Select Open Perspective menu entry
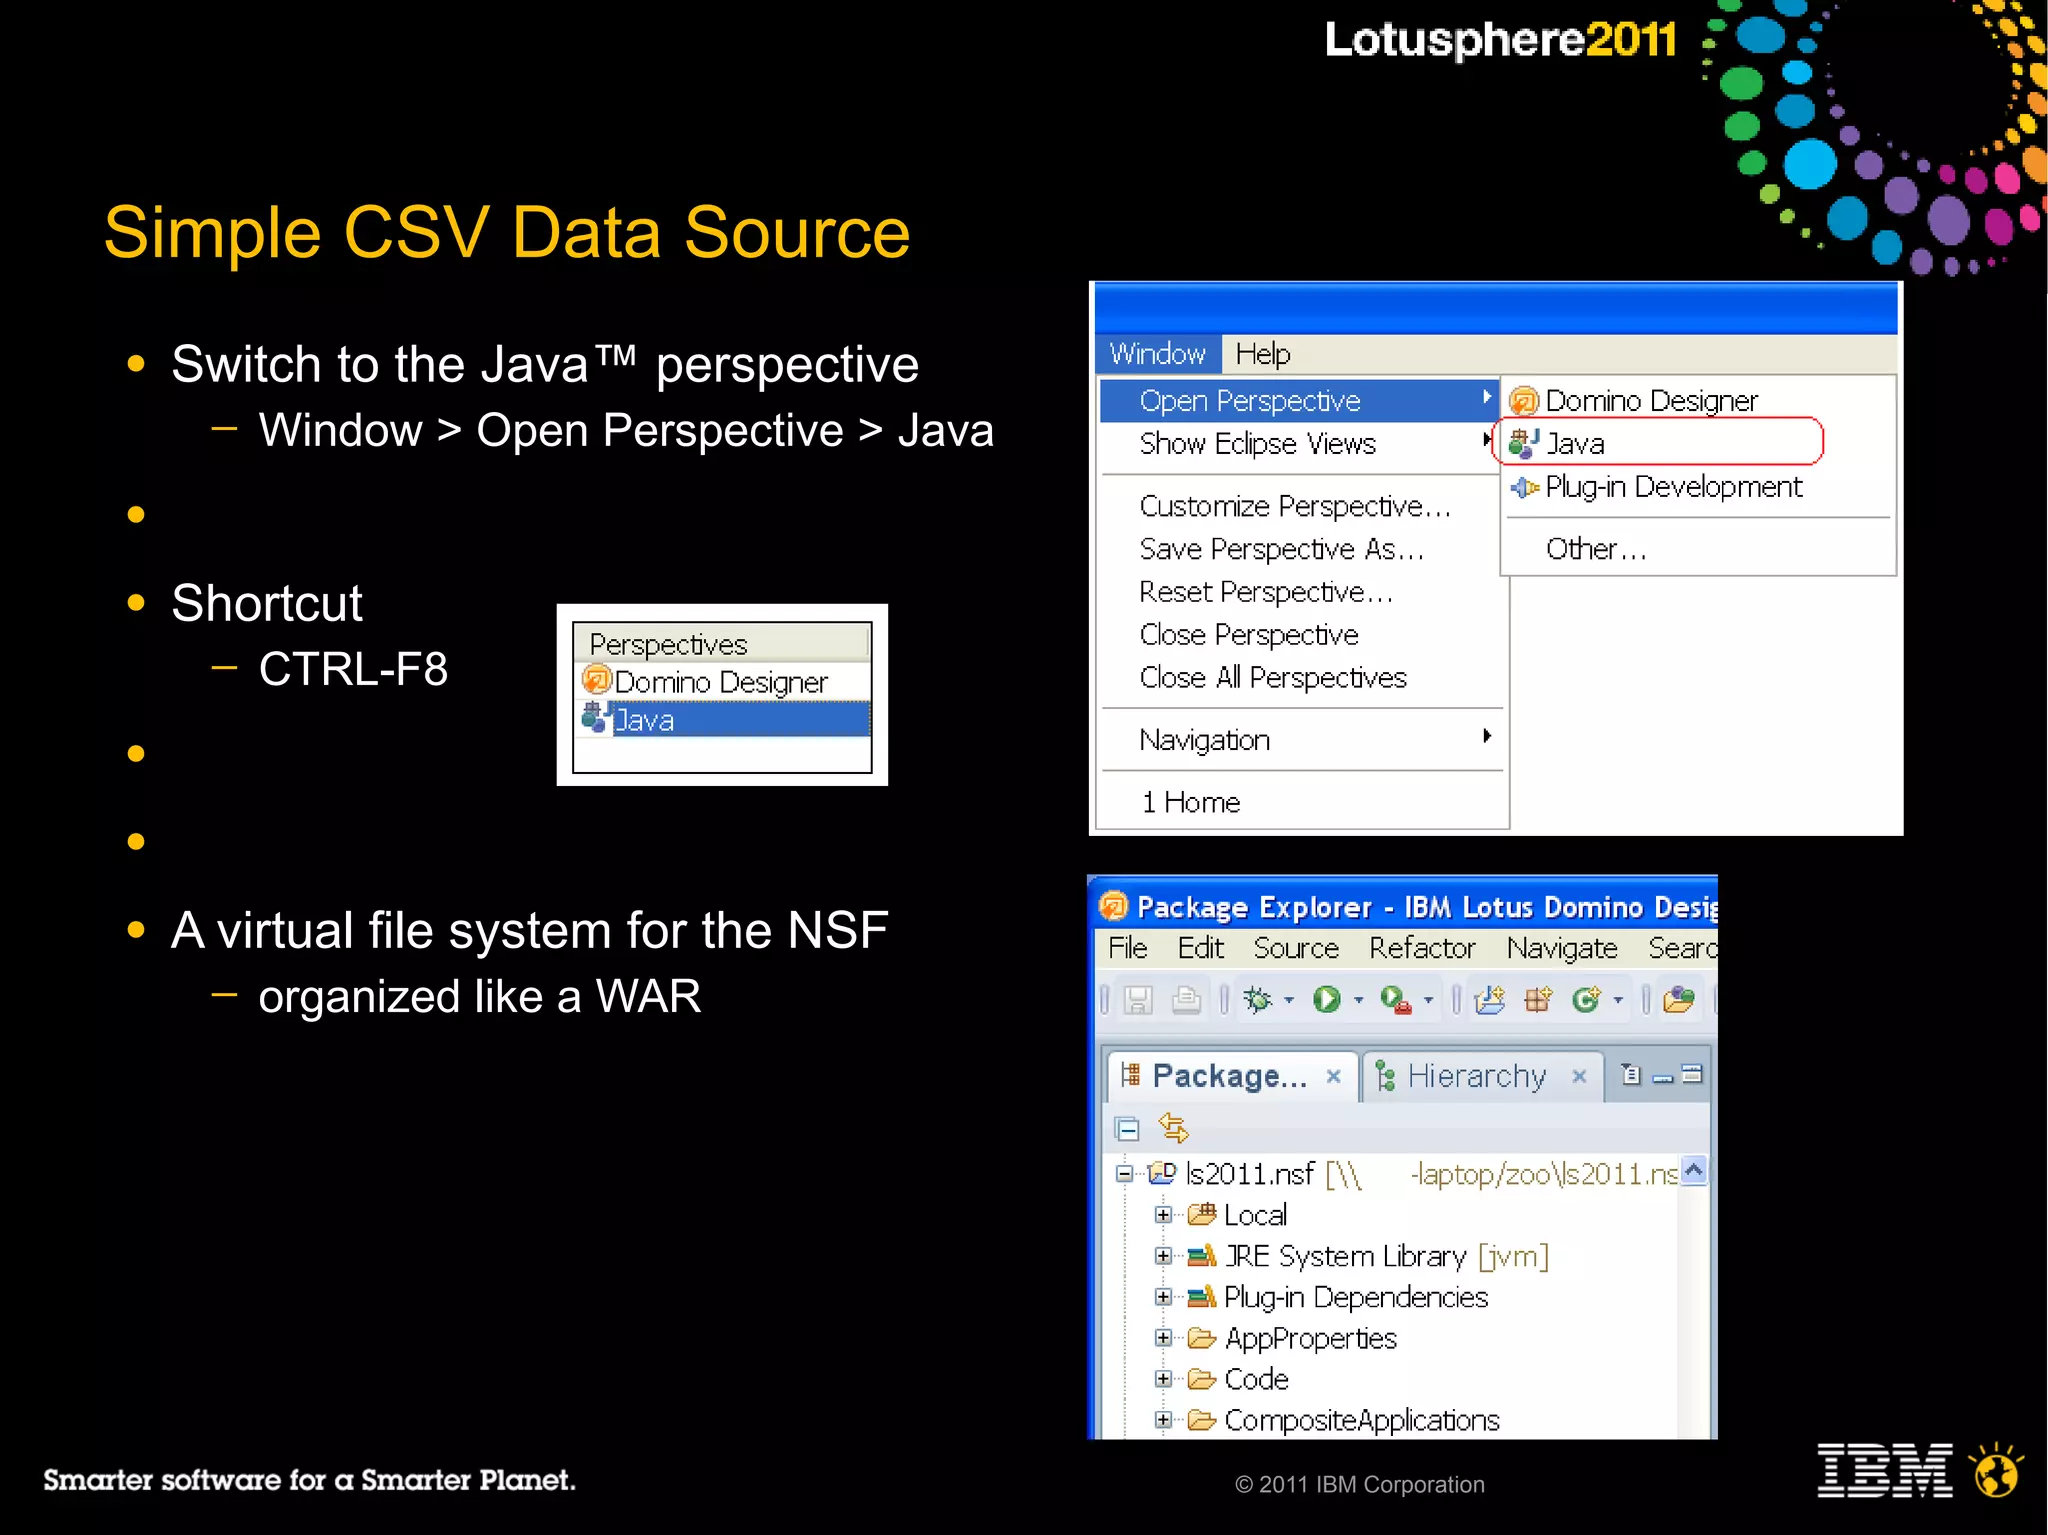Image resolution: width=2048 pixels, height=1535 pixels. [x=1298, y=401]
